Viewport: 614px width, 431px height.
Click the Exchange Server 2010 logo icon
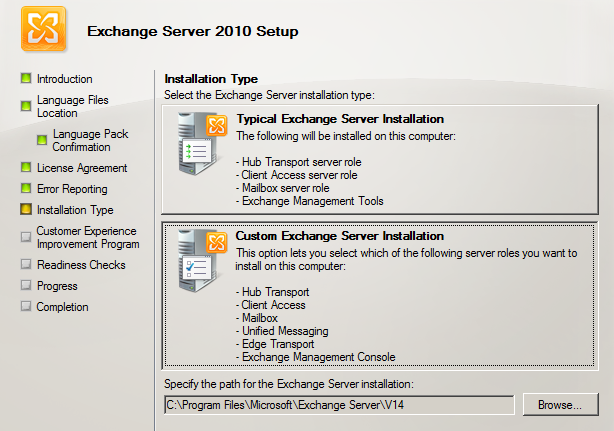pos(43,32)
